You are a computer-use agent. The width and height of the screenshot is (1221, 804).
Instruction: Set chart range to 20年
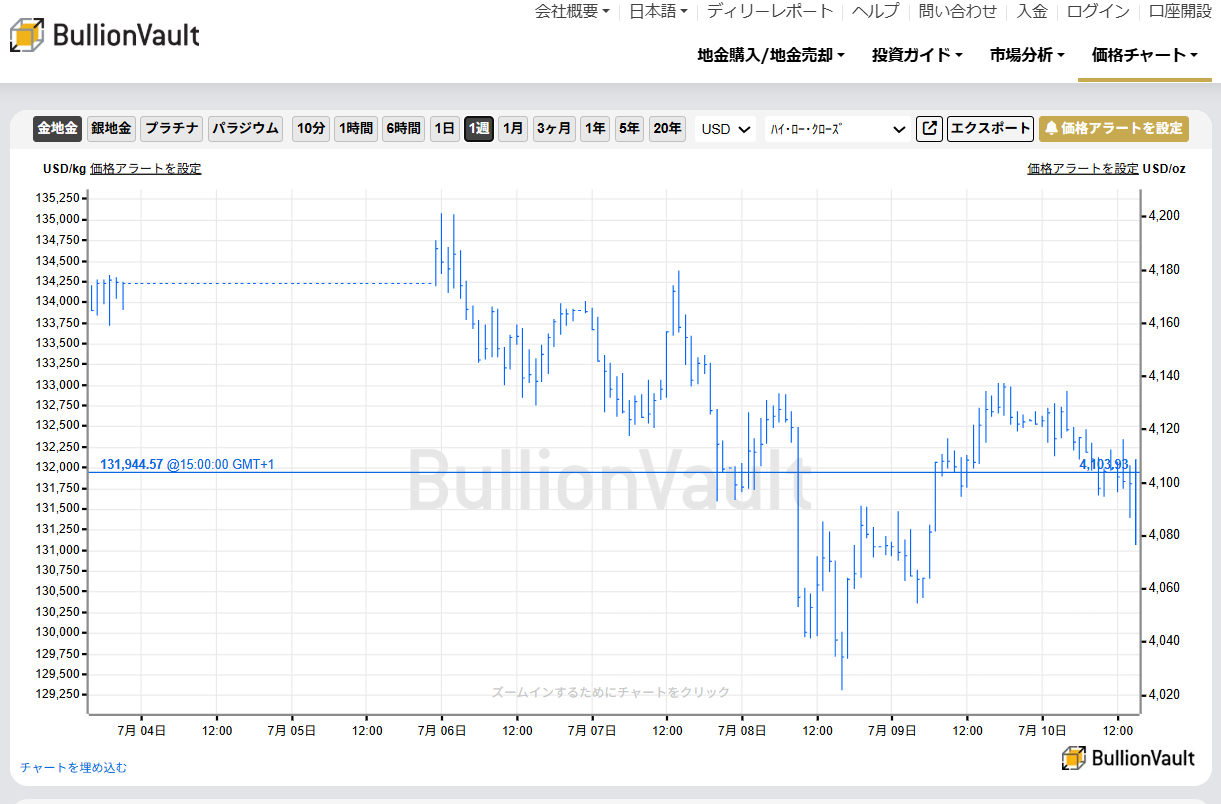[667, 129]
